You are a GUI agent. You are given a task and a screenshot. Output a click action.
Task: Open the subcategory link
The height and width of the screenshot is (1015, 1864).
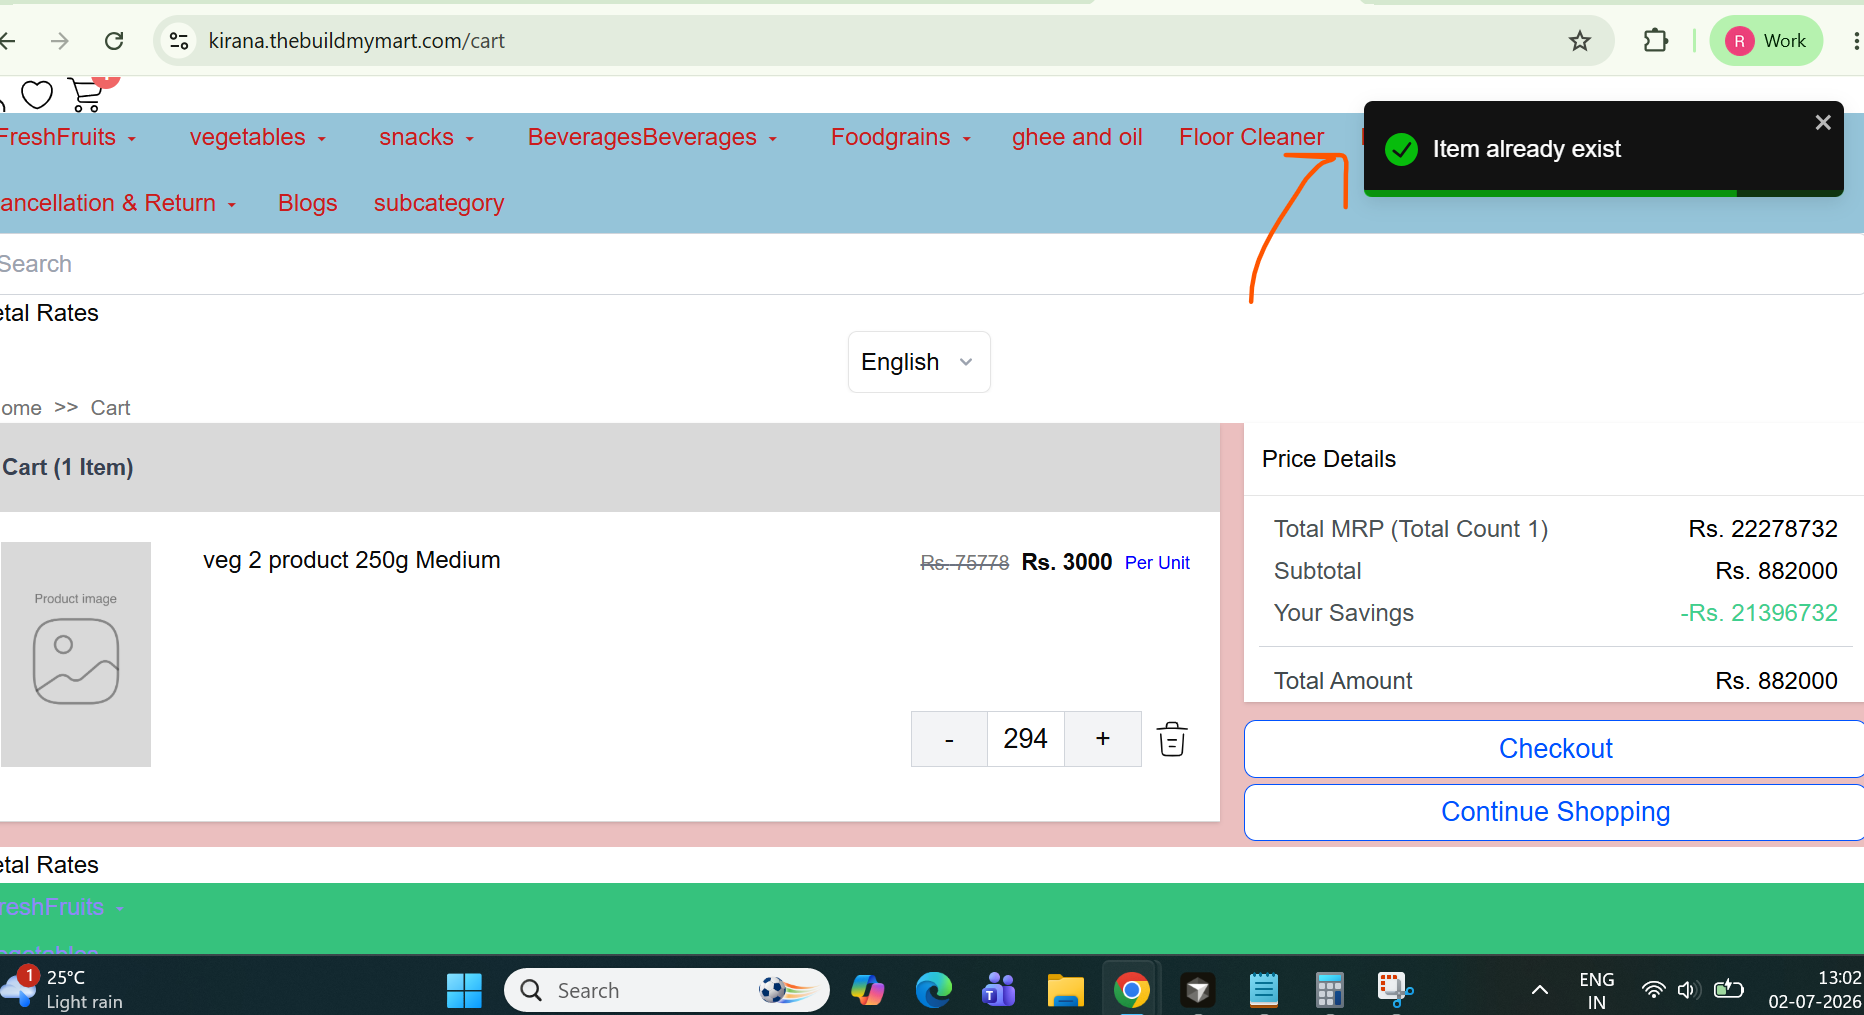tap(439, 203)
